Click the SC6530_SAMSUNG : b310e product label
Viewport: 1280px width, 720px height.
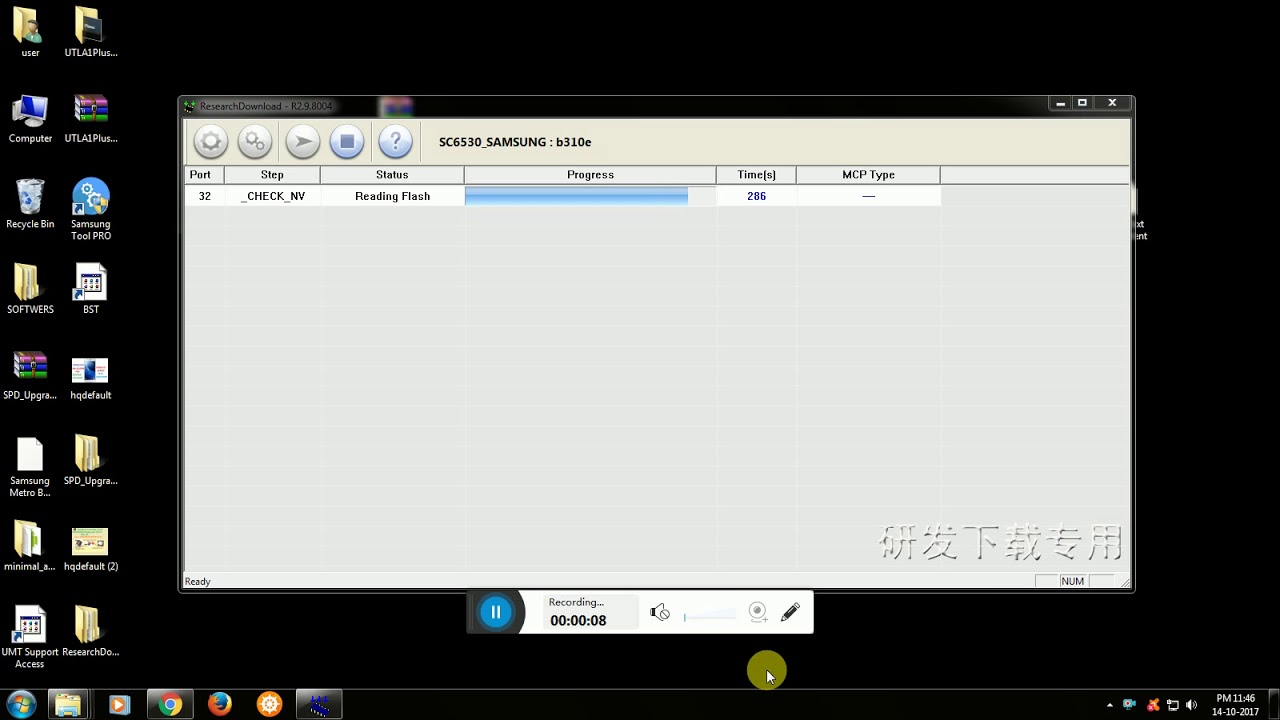pyautogui.click(x=515, y=142)
